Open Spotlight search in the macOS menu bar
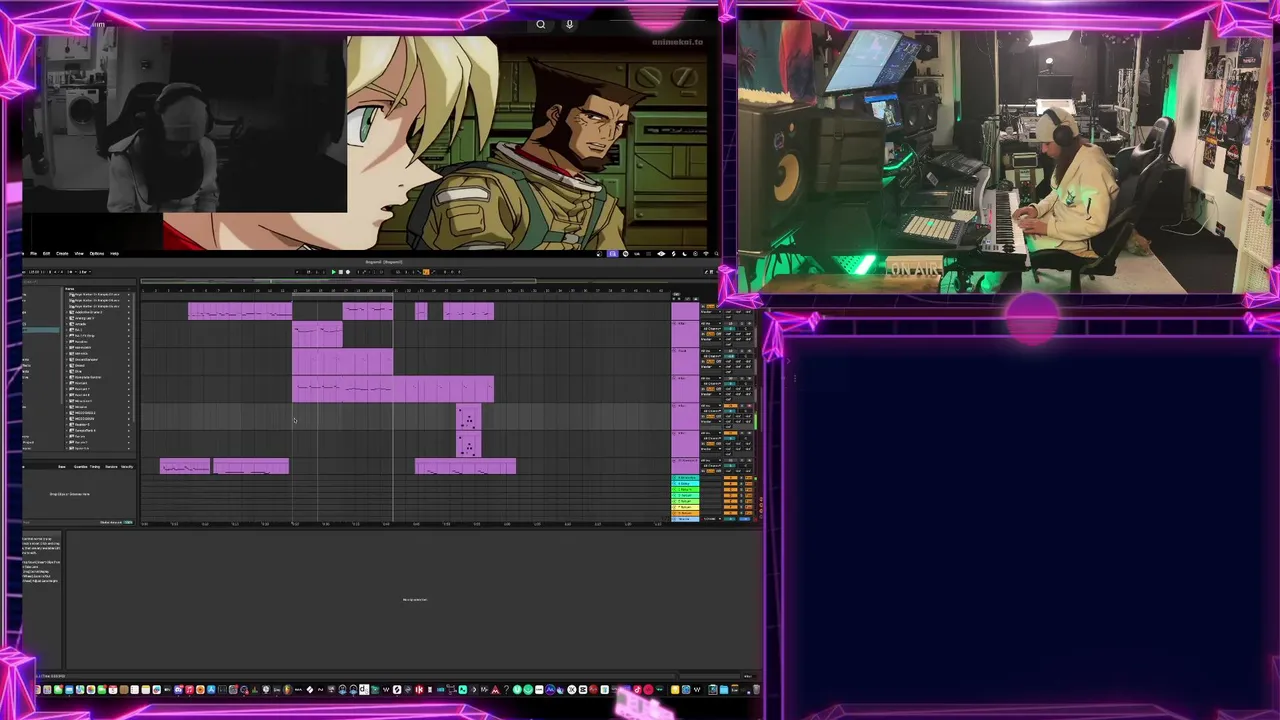Viewport: 1280px width, 720px height. [716, 254]
